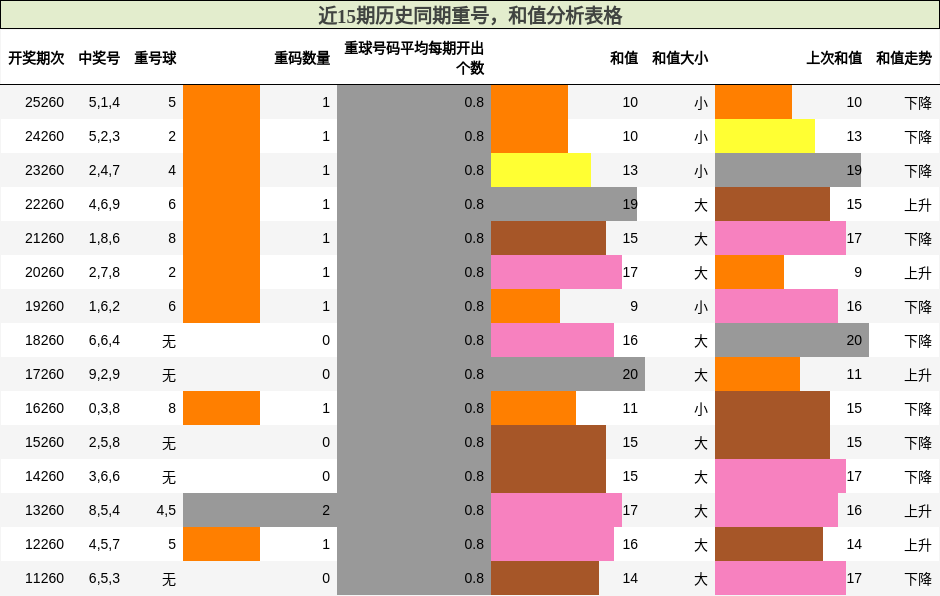
Task: Select winning numbers 4,5,7
Action: (x=104, y=544)
